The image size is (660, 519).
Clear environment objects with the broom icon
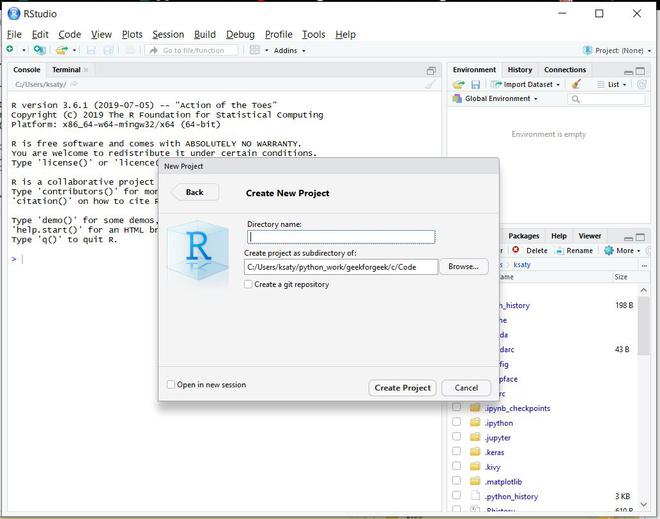click(576, 84)
